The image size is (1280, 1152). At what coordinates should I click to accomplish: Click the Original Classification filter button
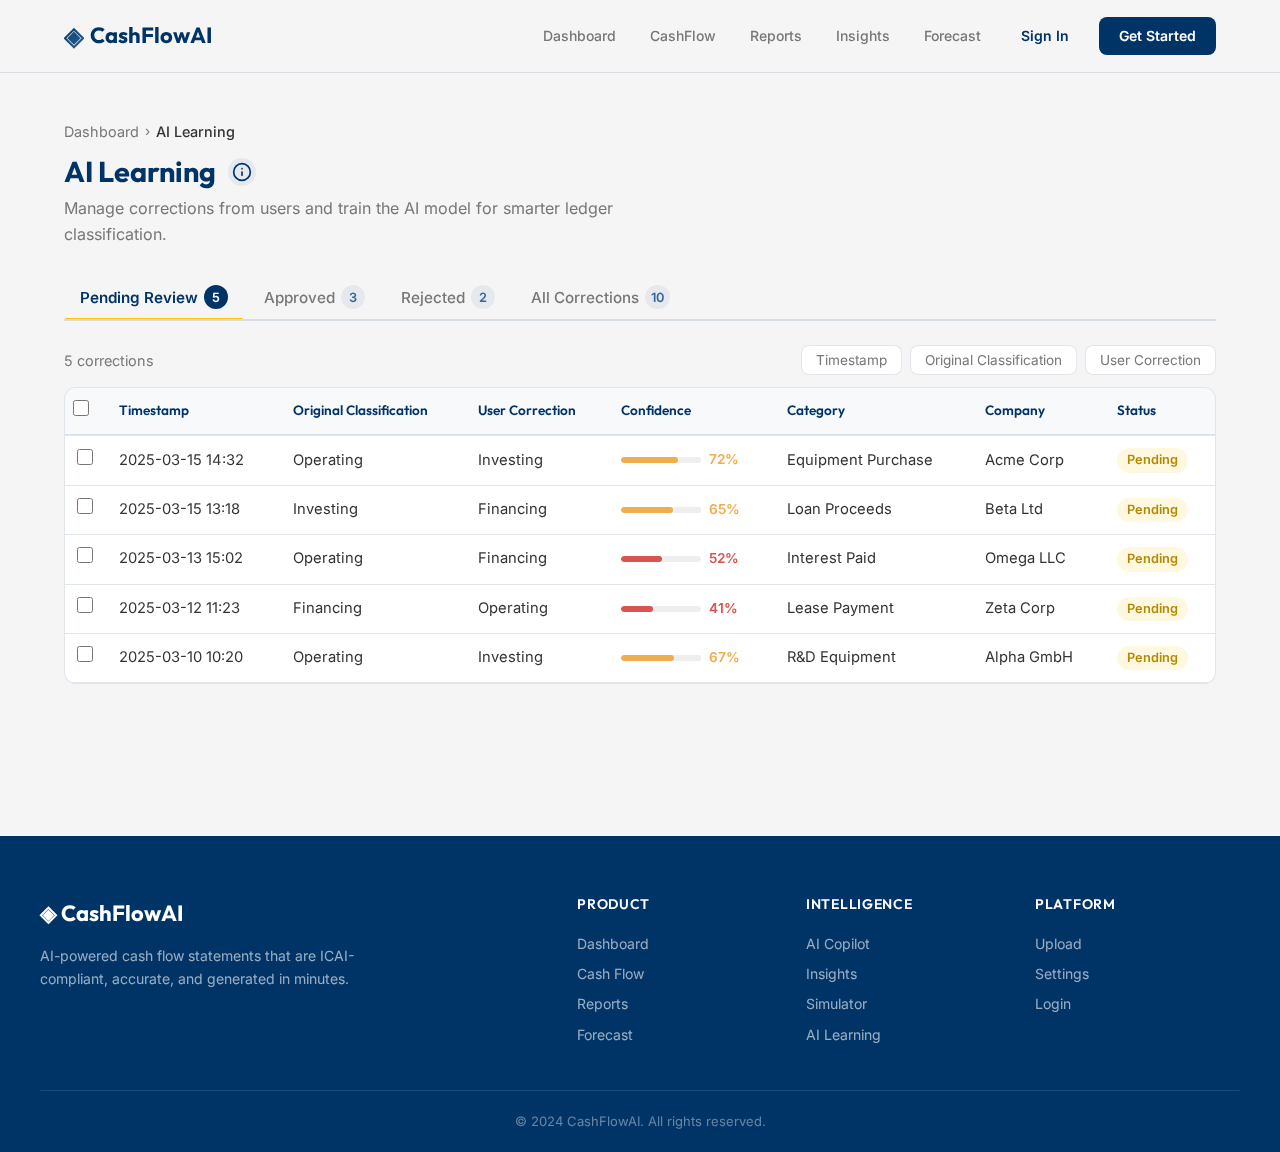pos(993,360)
